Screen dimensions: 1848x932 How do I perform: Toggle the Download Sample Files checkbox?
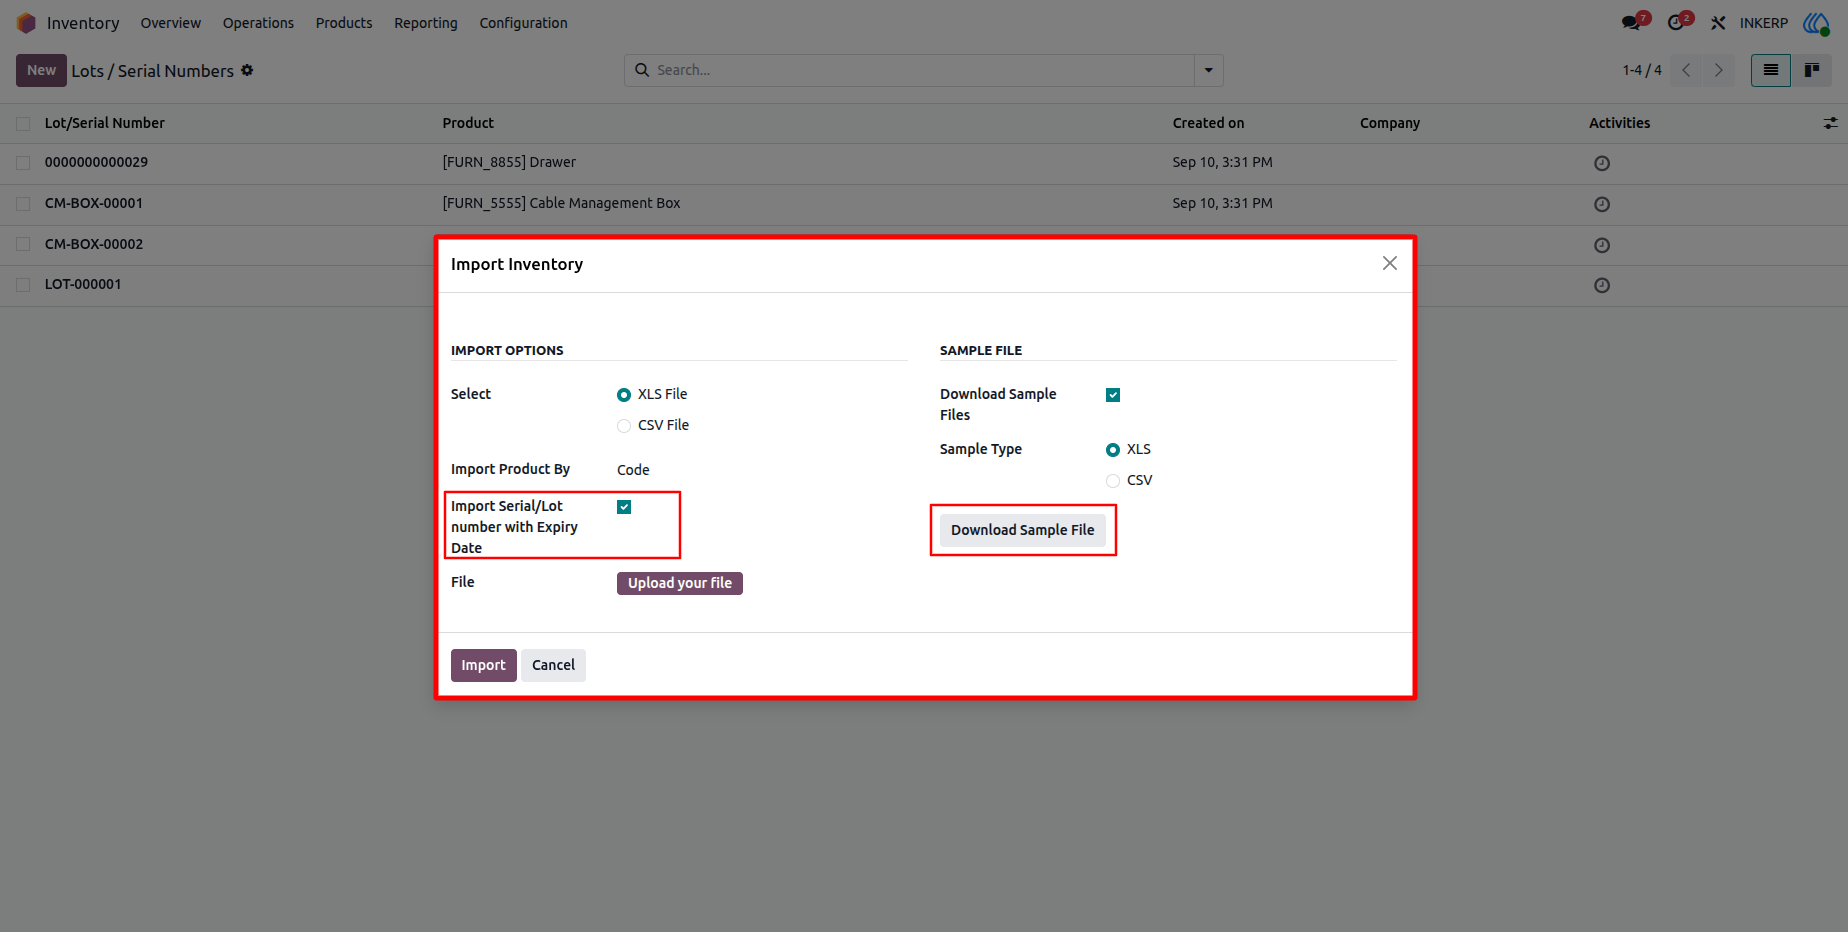point(1113,395)
